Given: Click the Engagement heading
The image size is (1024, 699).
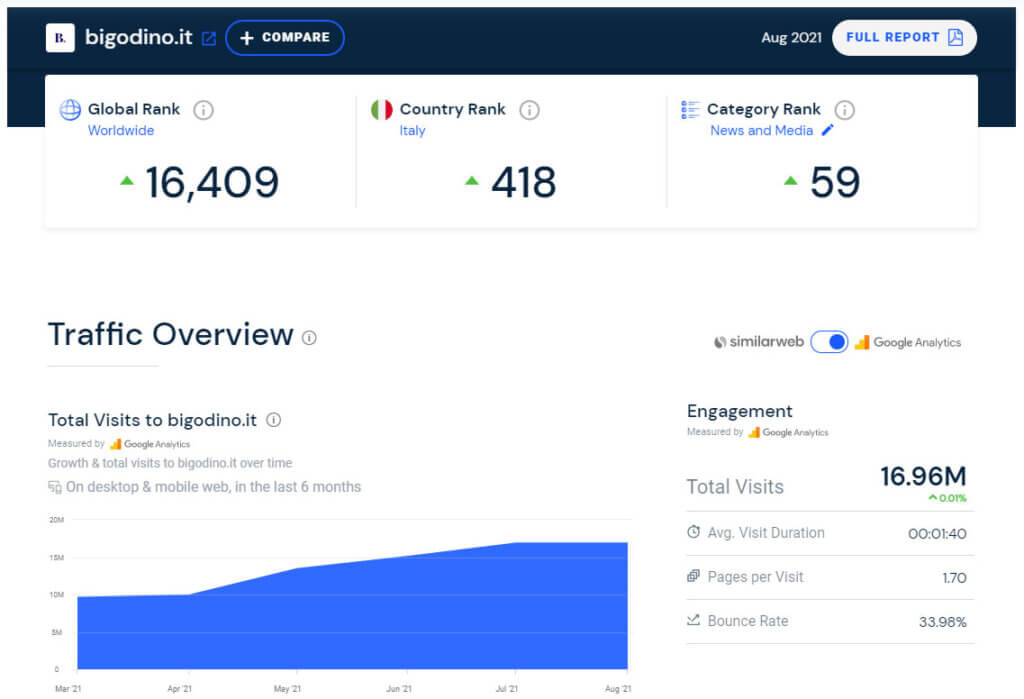Looking at the screenshot, I should coord(739,411).
